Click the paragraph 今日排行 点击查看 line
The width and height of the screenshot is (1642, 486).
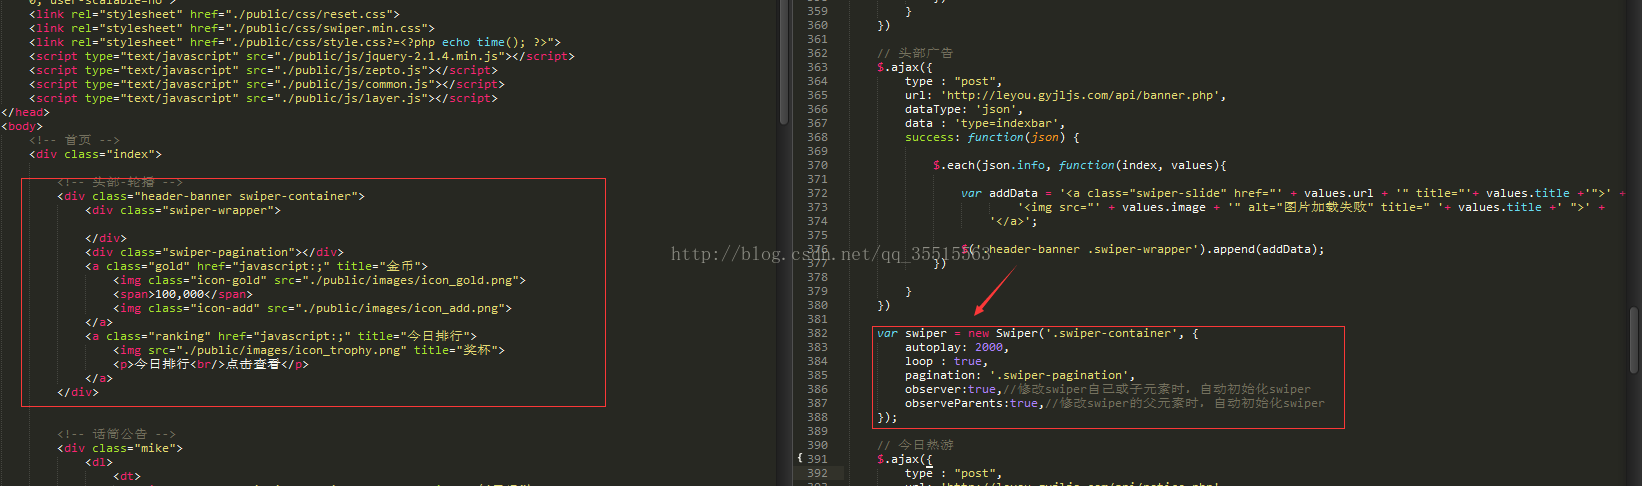pos(211,364)
